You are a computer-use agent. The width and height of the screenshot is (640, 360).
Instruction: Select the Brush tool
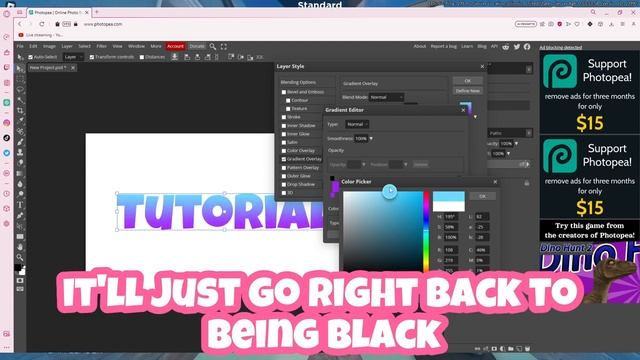pos(20,142)
